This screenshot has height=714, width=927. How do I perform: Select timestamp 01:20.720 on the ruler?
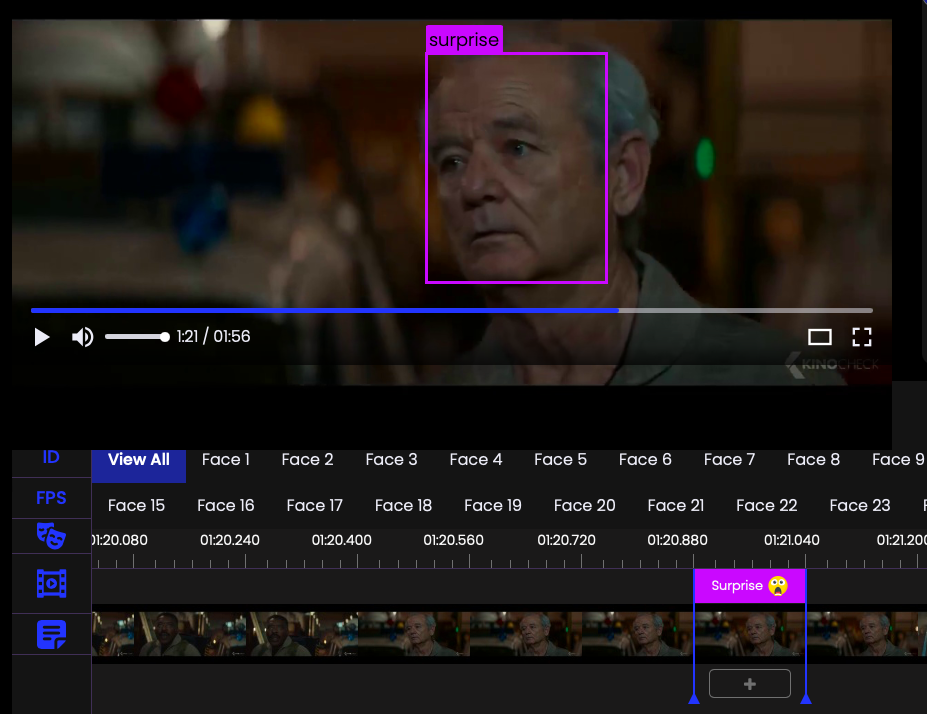click(x=566, y=540)
